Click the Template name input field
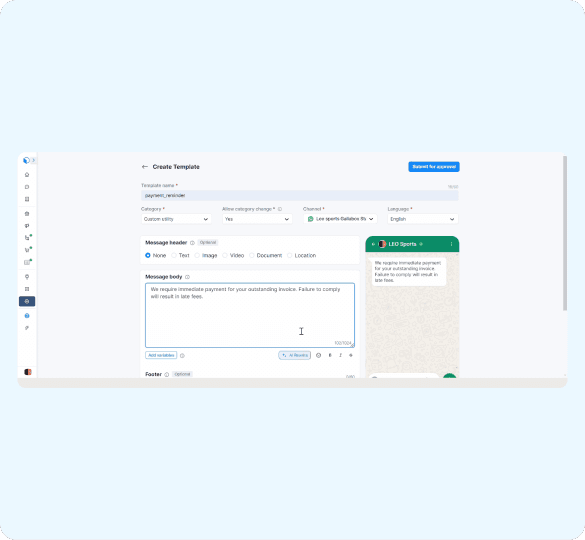Viewport: 585px width, 540px height. pyautogui.click(x=300, y=196)
